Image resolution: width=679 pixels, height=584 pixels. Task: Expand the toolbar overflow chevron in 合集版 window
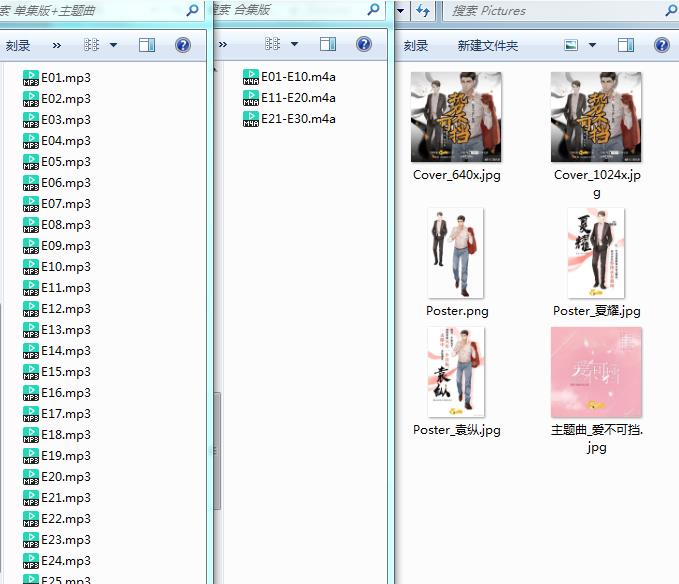coord(222,45)
